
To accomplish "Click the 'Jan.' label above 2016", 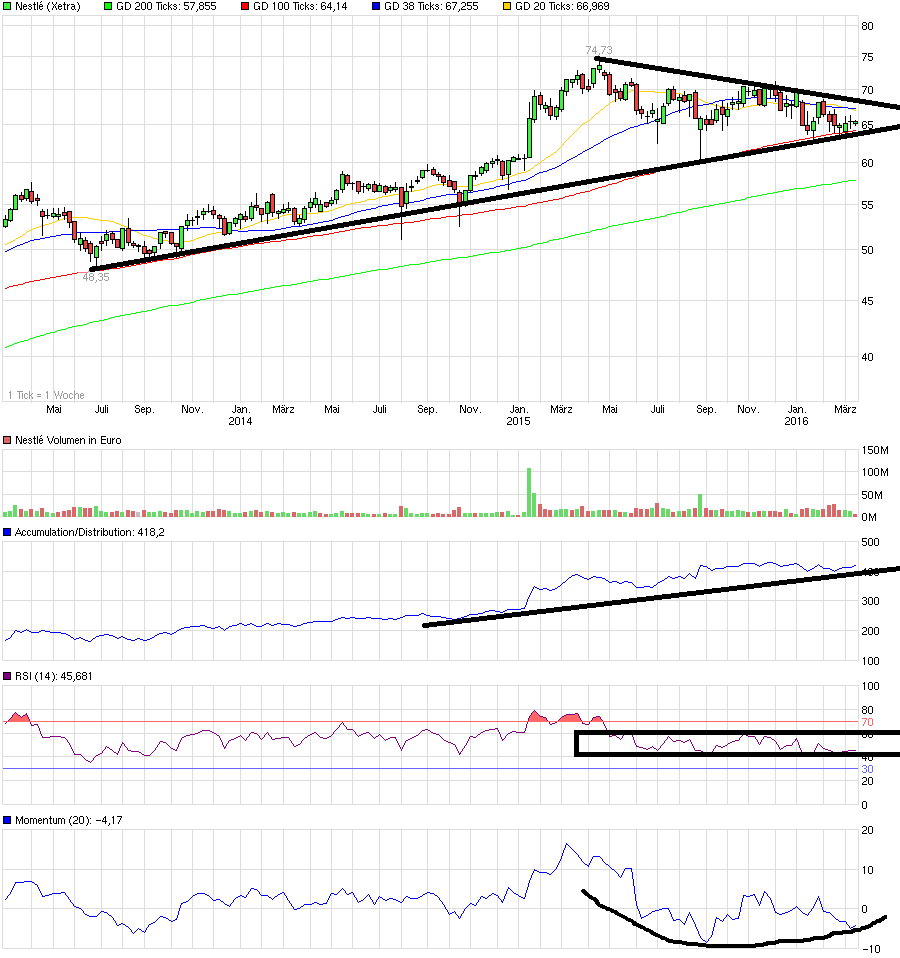I will pos(797,409).
